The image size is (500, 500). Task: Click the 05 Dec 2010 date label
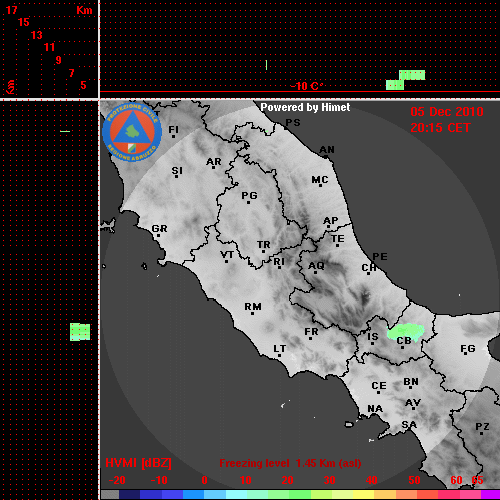[447, 112]
